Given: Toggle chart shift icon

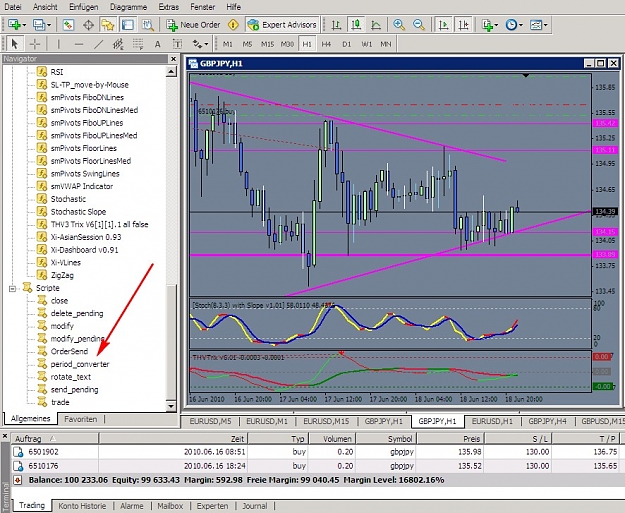Looking at the screenshot, I should [x=463, y=25].
